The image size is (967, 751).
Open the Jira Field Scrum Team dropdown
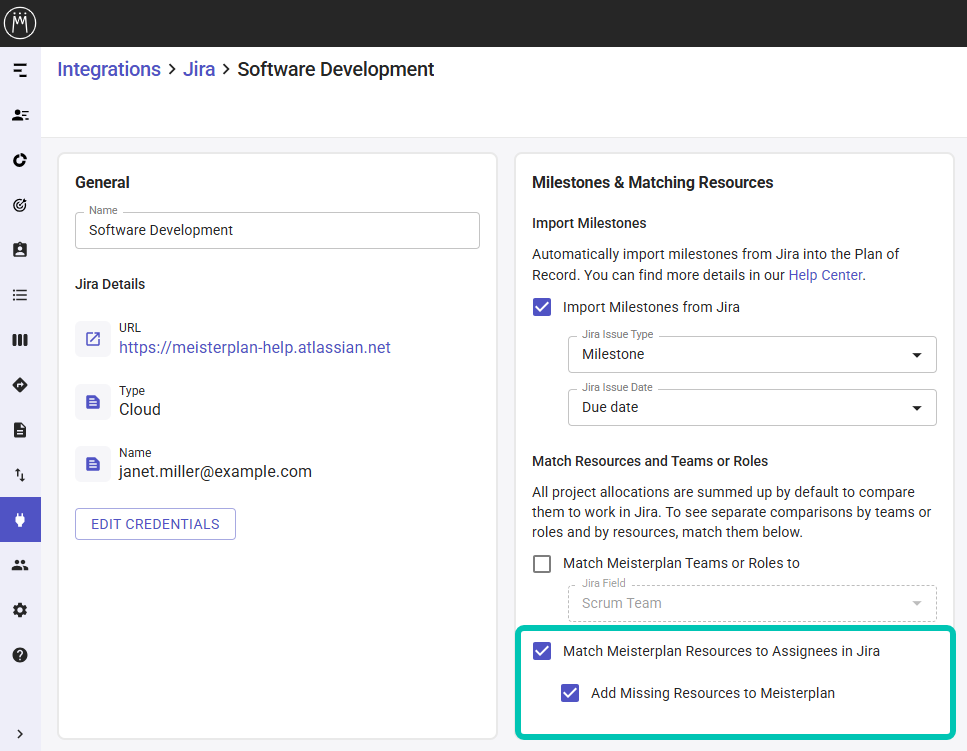pos(752,603)
